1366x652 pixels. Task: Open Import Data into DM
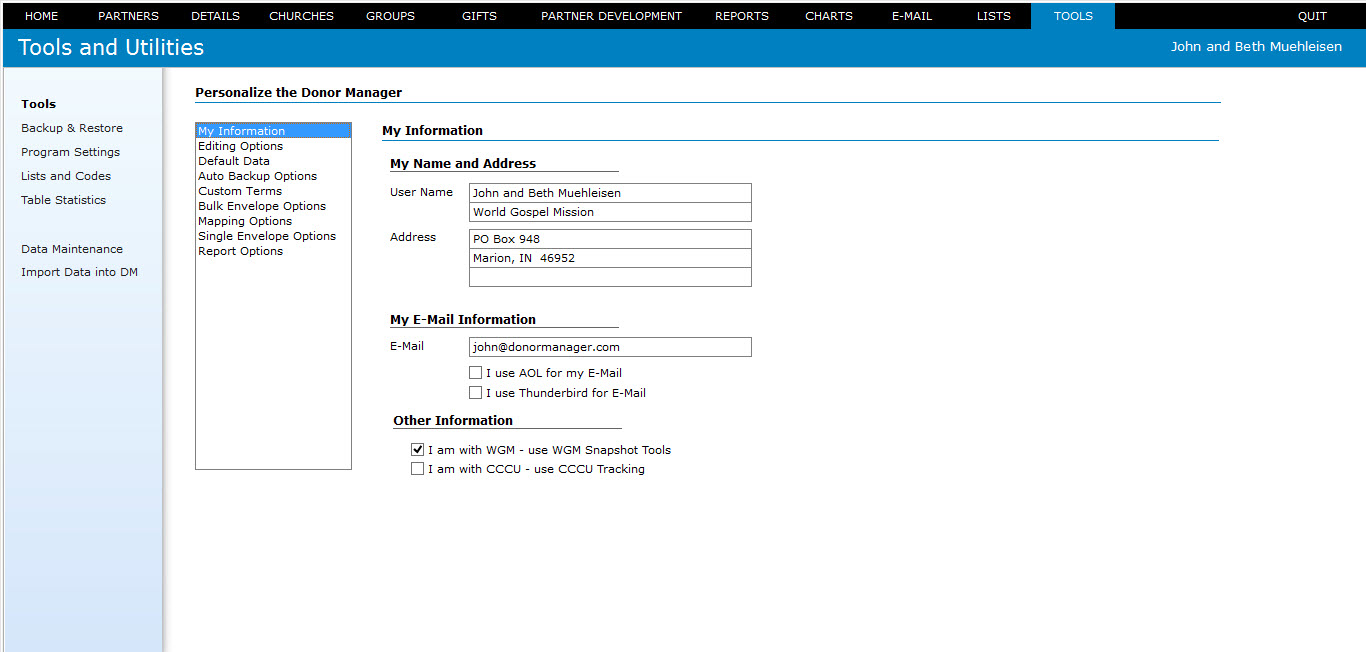pos(79,272)
